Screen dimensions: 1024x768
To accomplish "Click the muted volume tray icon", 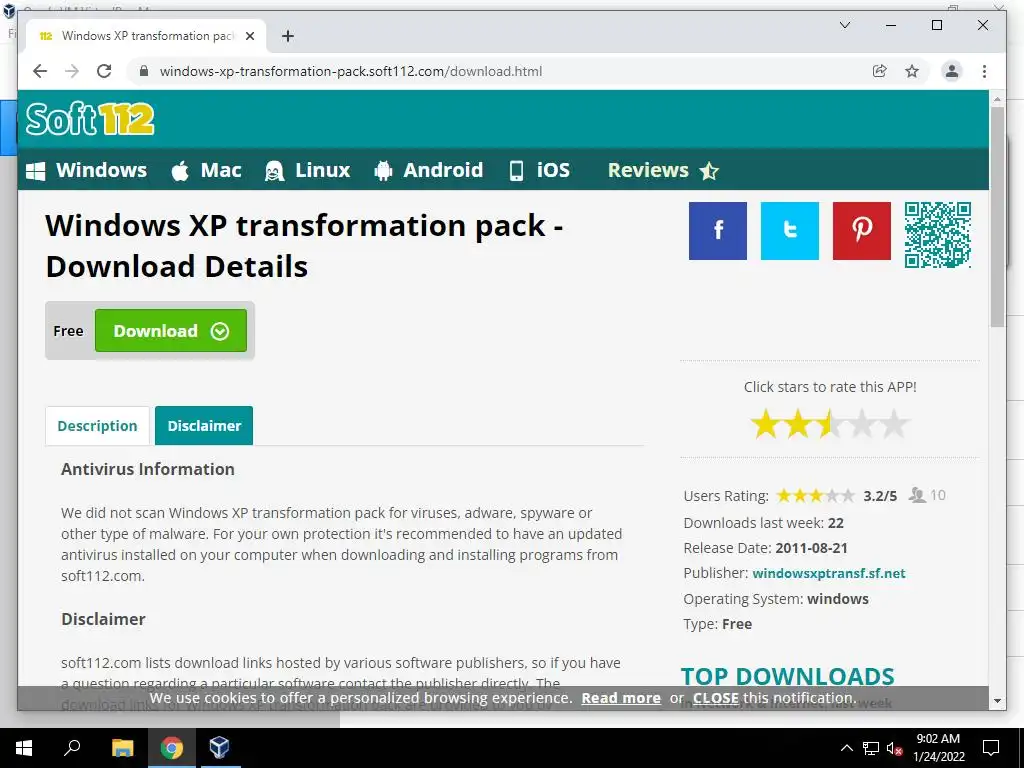I will [x=895, y=748].
